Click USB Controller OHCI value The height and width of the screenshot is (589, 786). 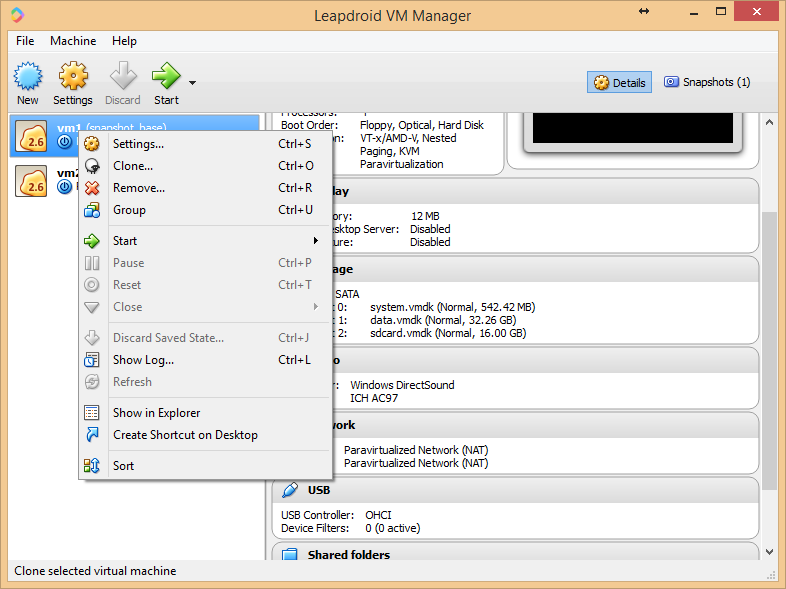pyautogui.click(x=378, y=515)
